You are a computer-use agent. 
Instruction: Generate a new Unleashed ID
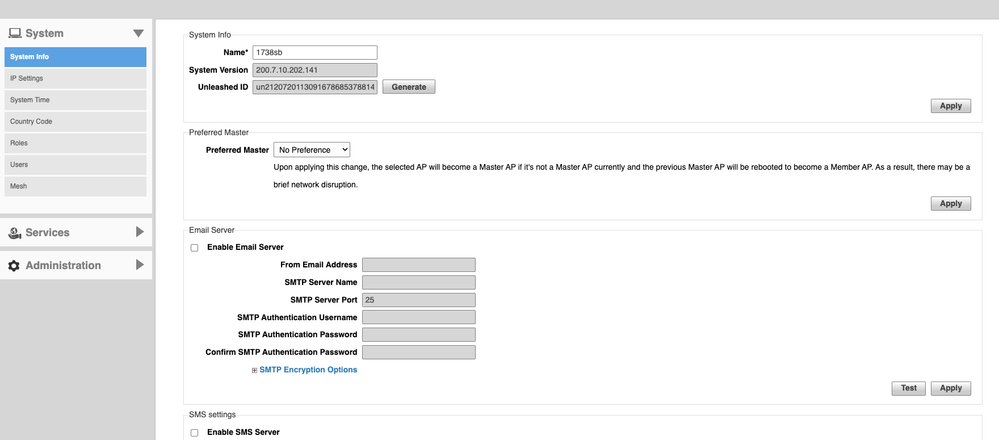(408, 87)
